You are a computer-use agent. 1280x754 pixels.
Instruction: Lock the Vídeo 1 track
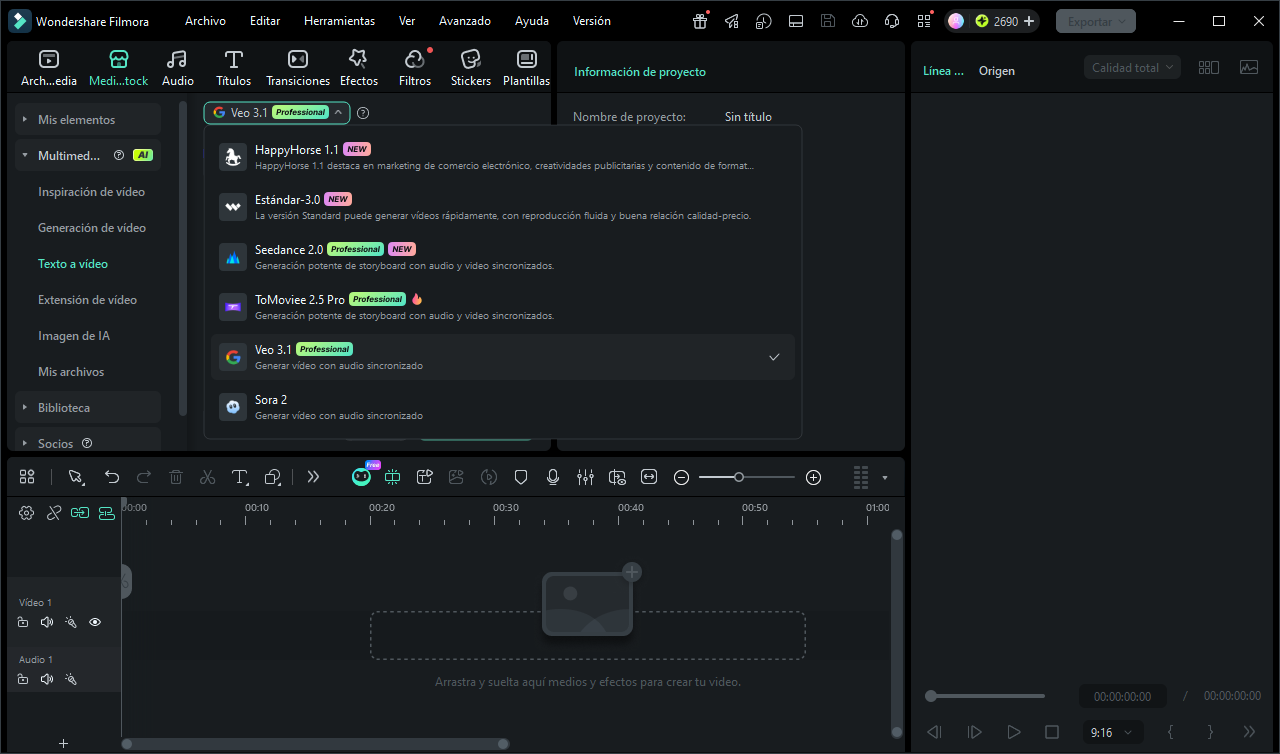23,622
